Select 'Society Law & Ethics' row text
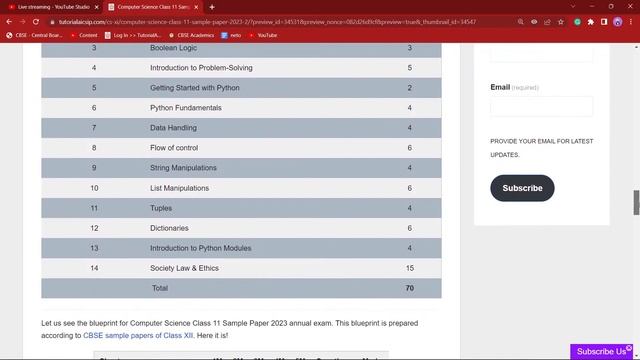This screenshot has width=640, height=360. [184, 268]
